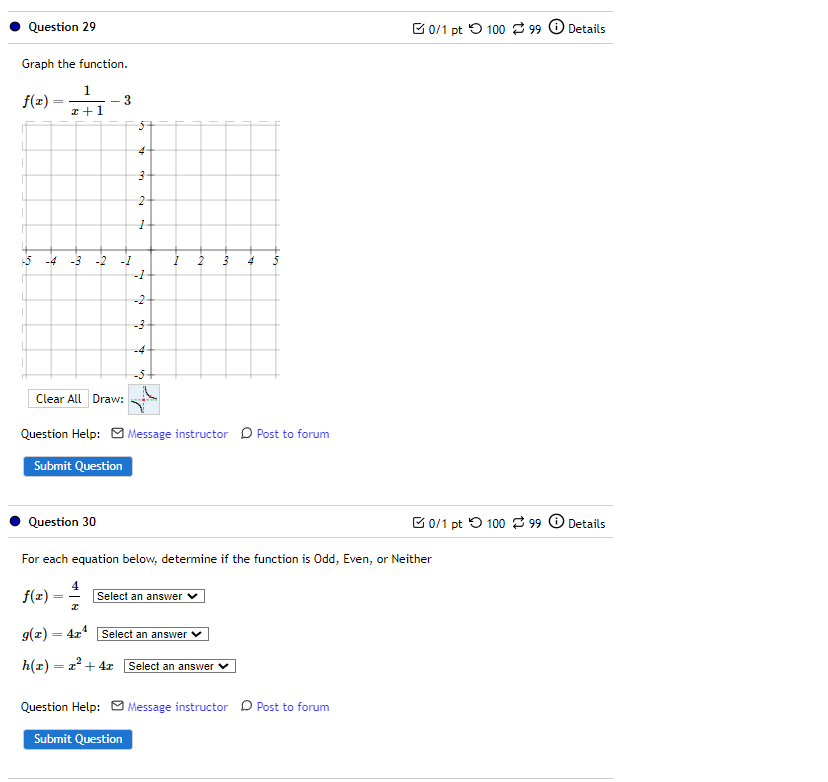Click Submit Question for Question 29
828x782 pixels.
(x=77, y=465)
